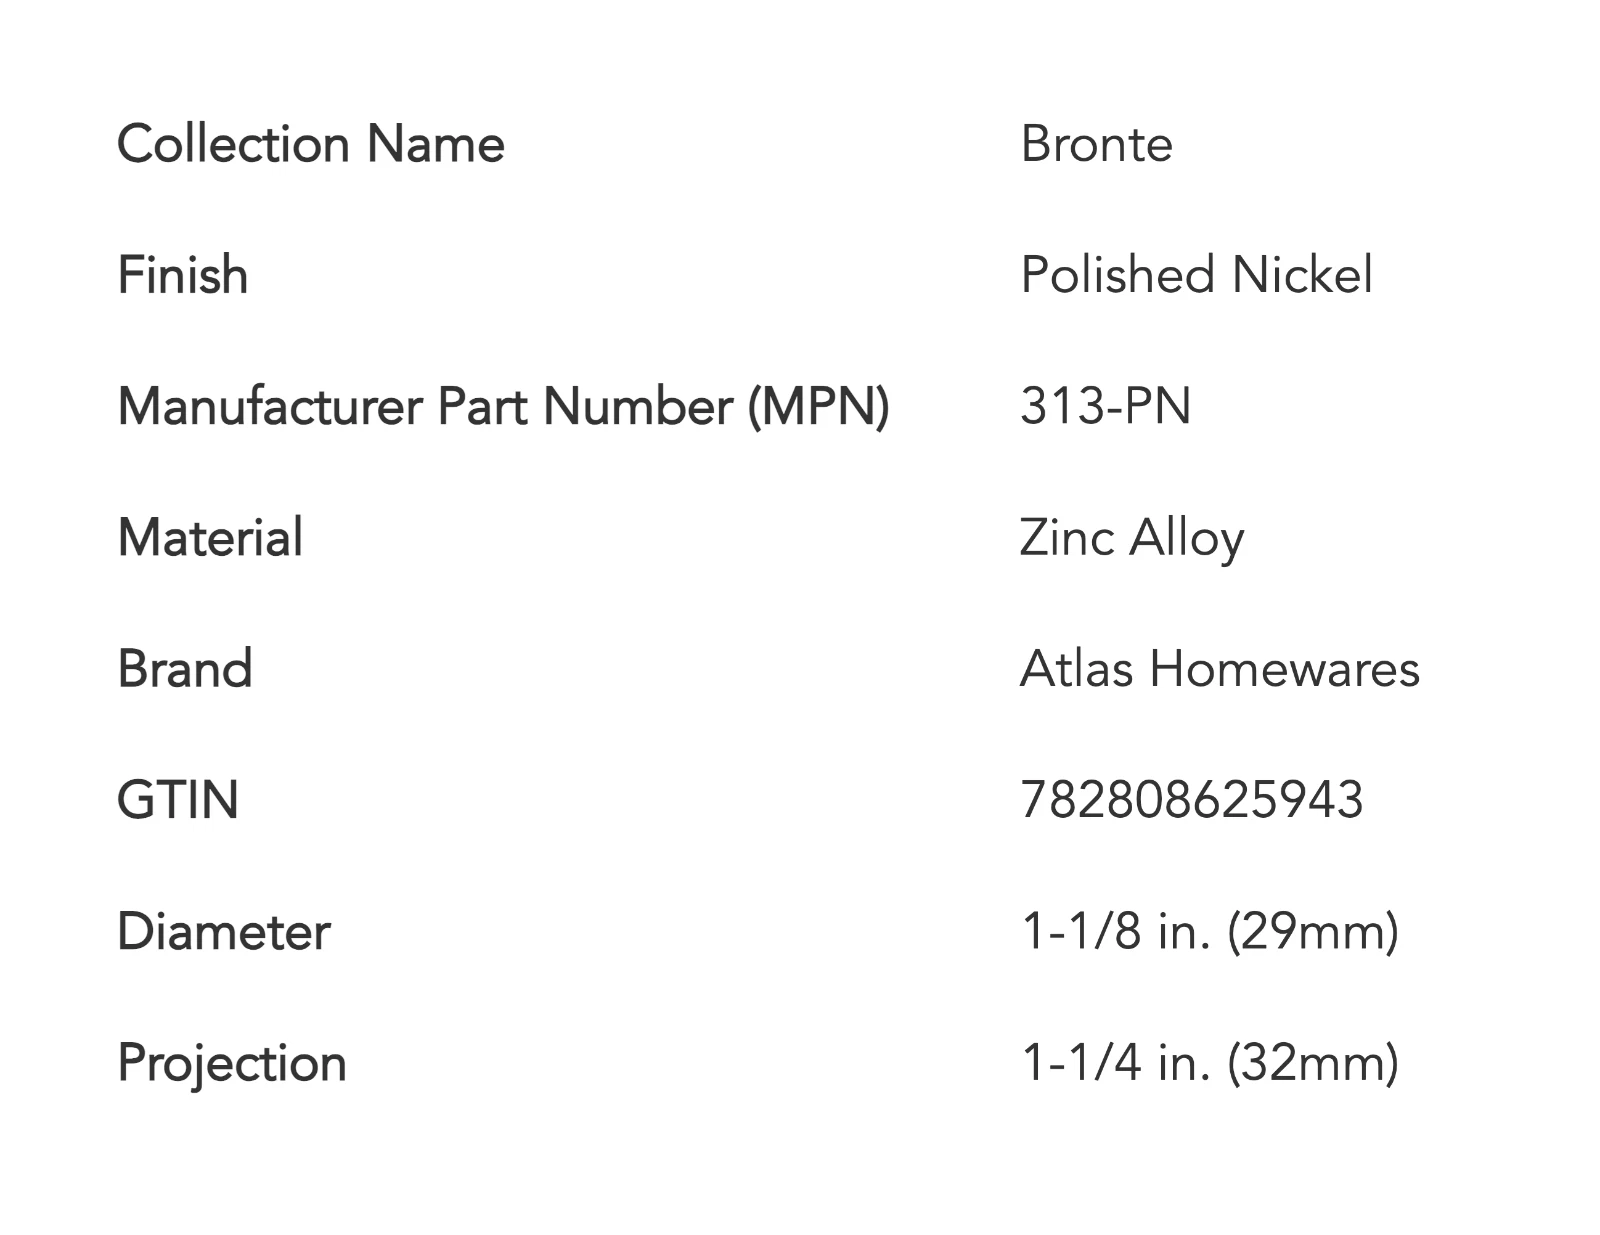Select the Zinc Alloy material value
The height and width of the screenshot is (1235, 1600).
[1131, 538]
